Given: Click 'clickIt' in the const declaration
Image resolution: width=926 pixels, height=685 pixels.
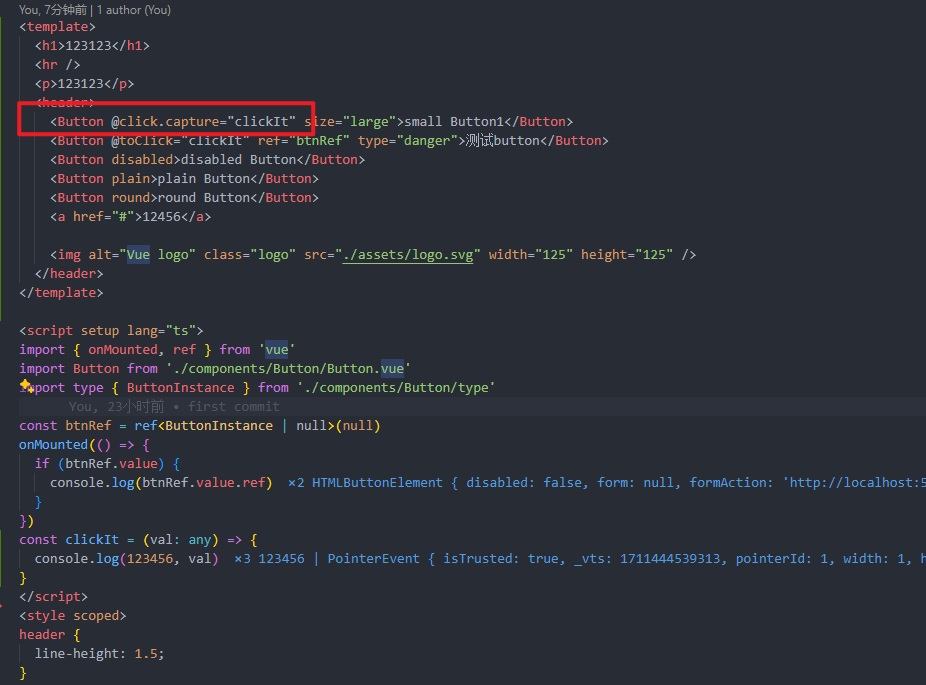Looking at the screenshot, I should click(92, 540).
